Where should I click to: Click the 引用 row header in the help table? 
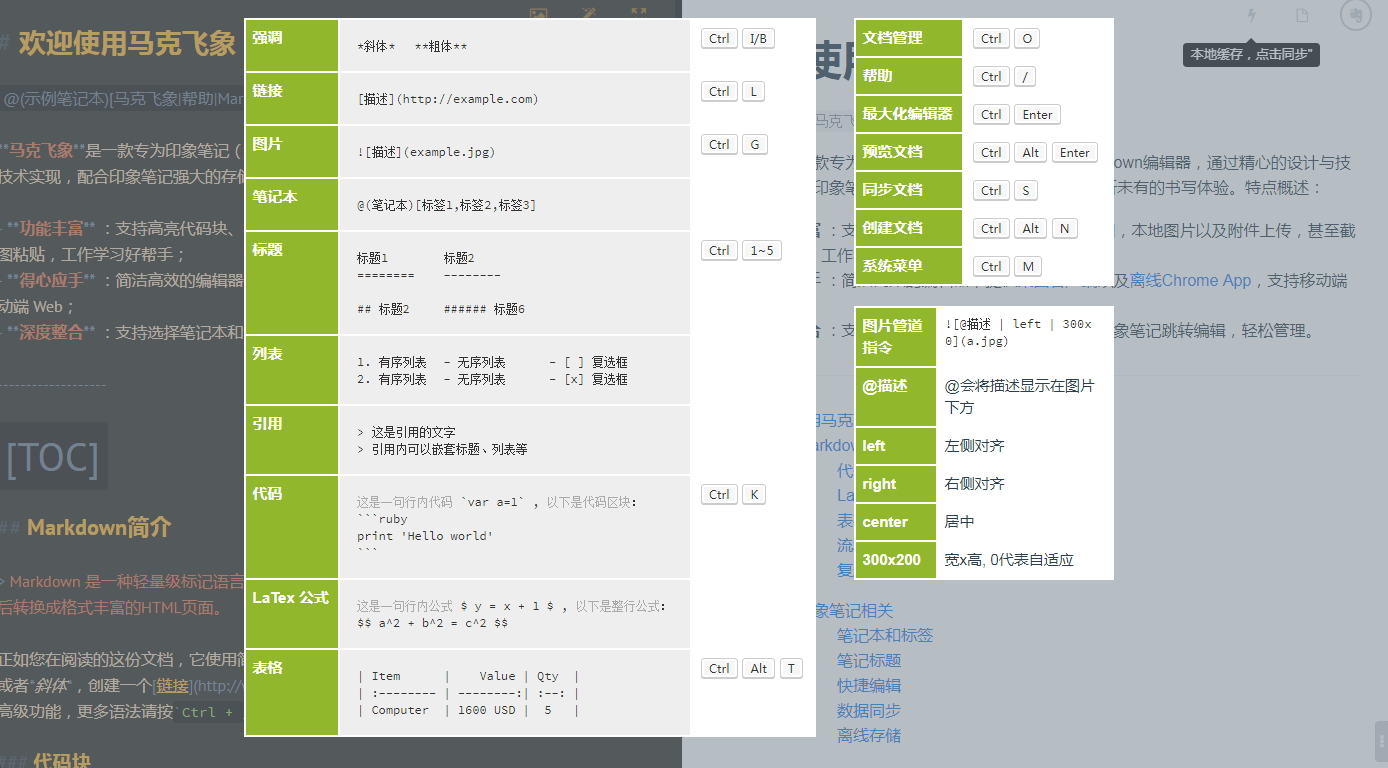point(292,440)
